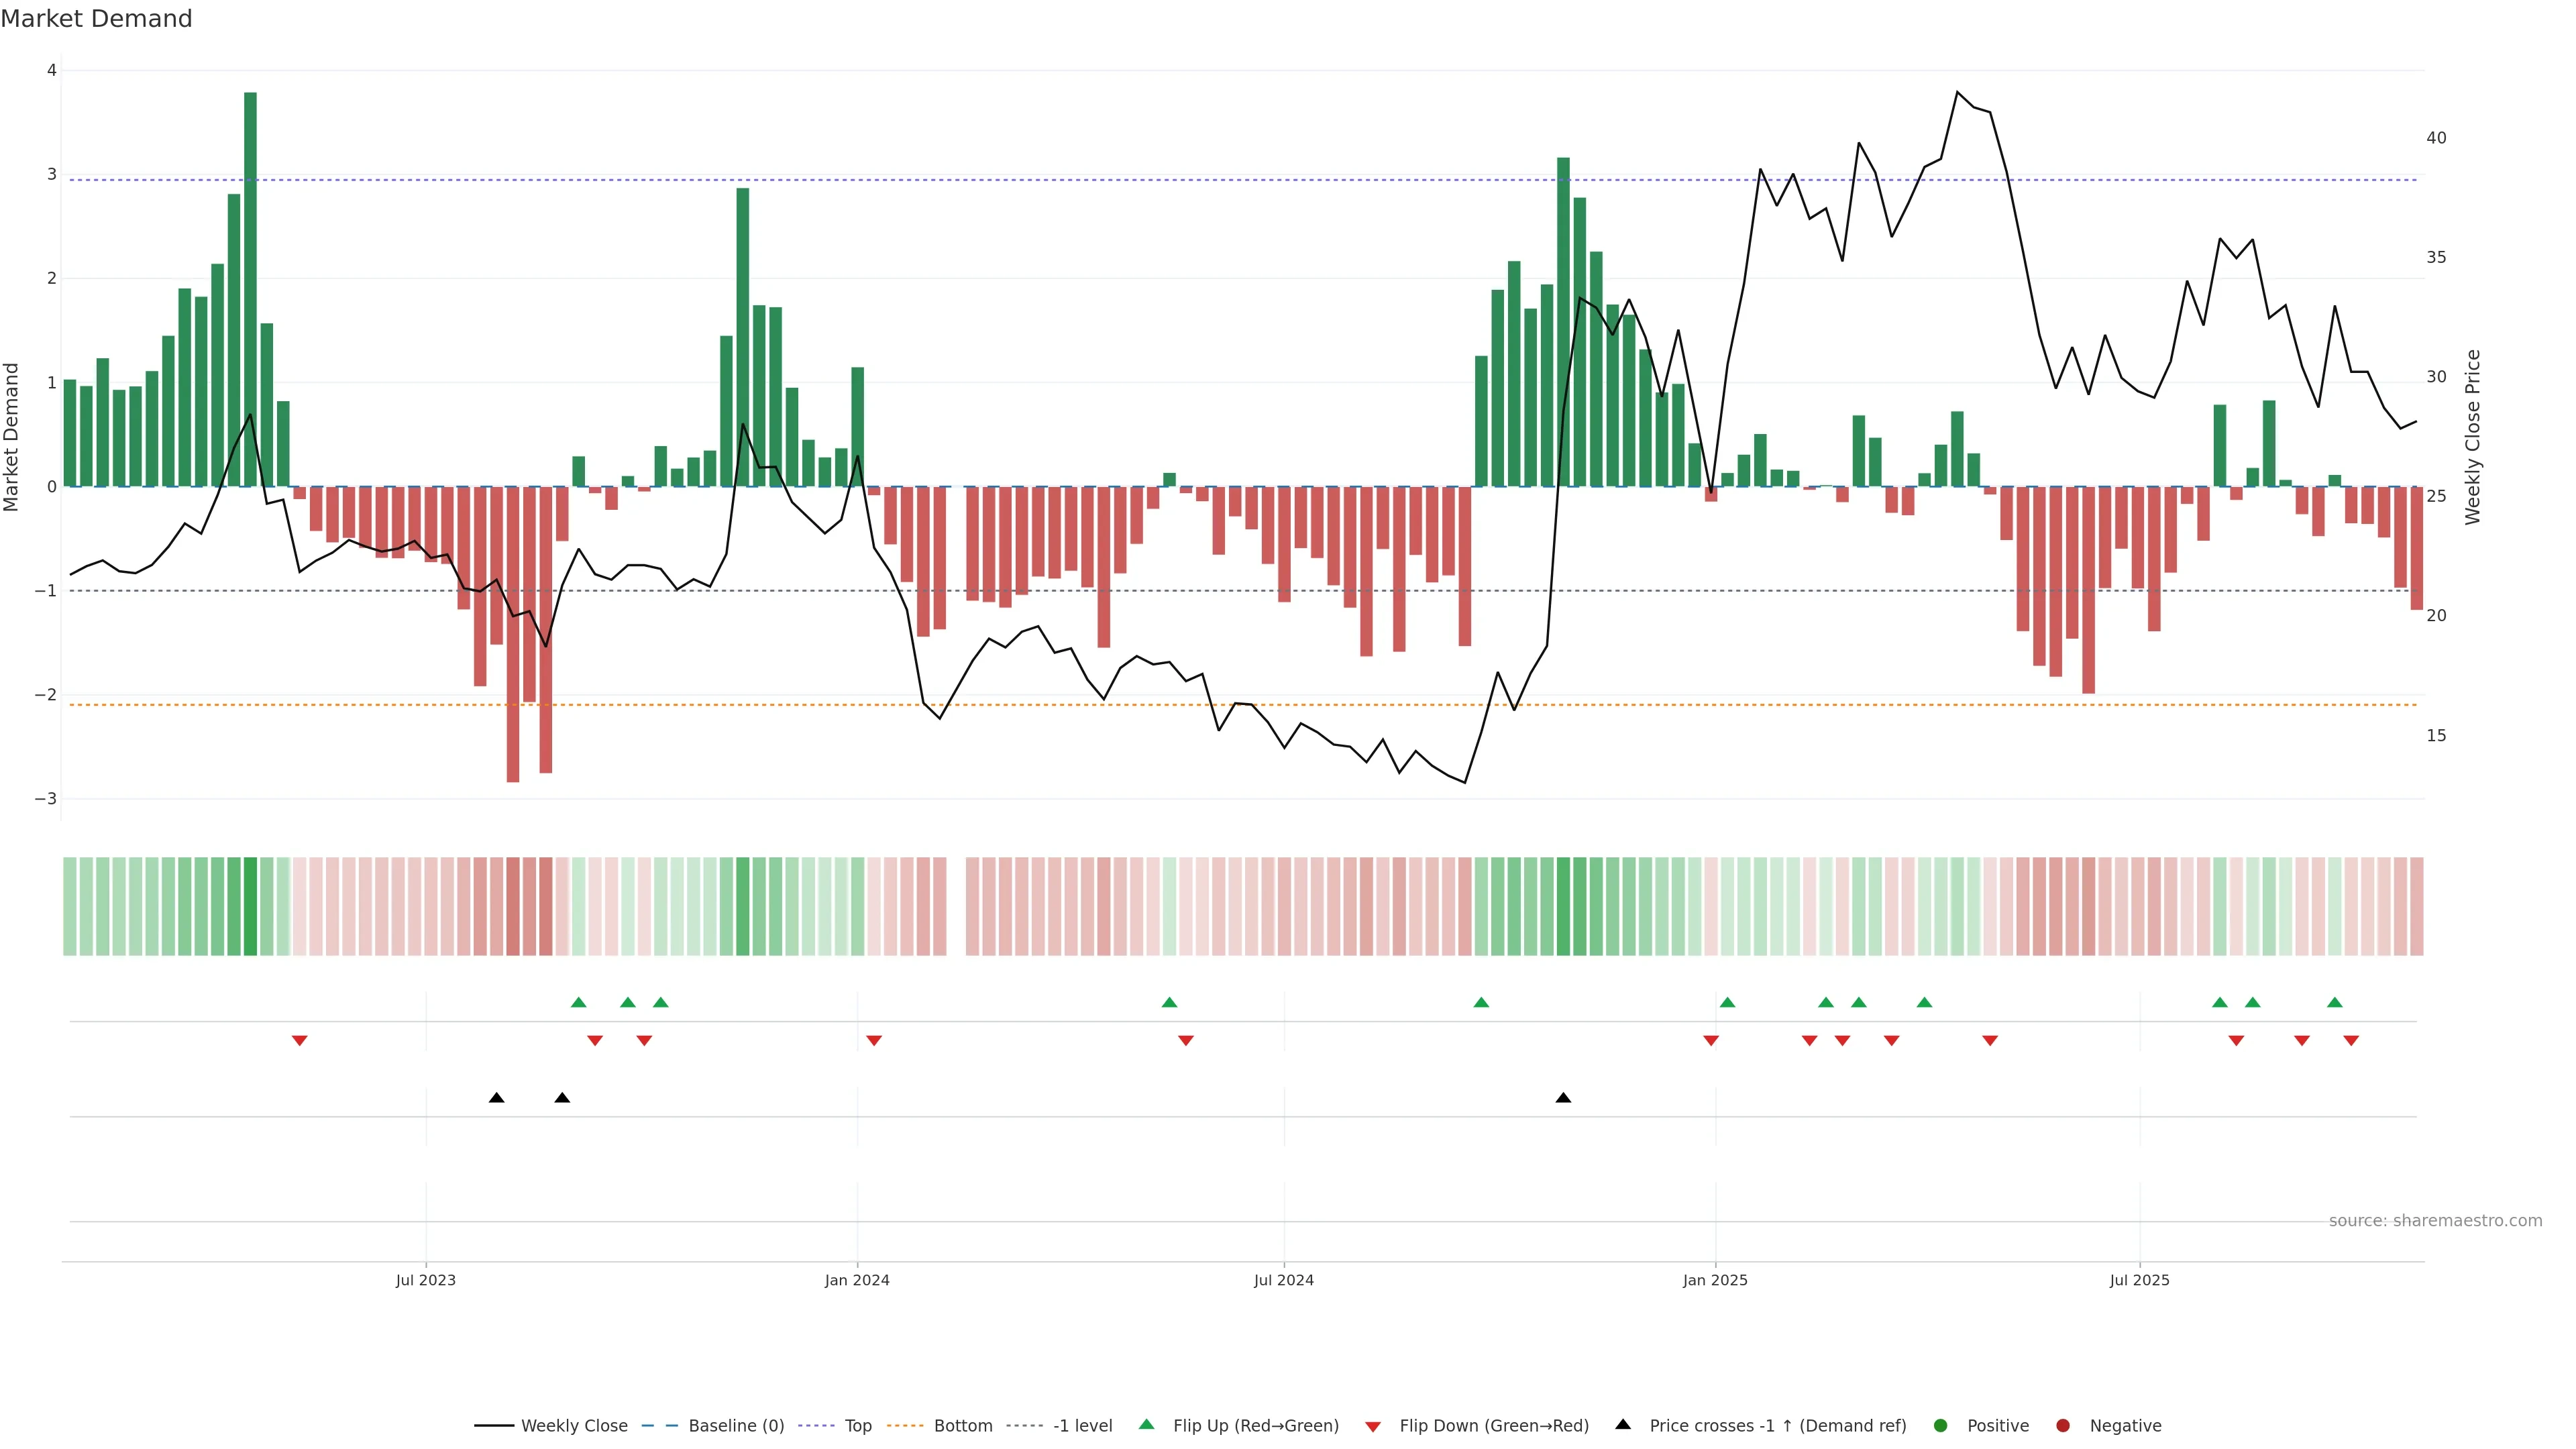This screenshot has height=1449, width=2576.
Task: Click the Market Demand chart title
Action: coord(96,19)
